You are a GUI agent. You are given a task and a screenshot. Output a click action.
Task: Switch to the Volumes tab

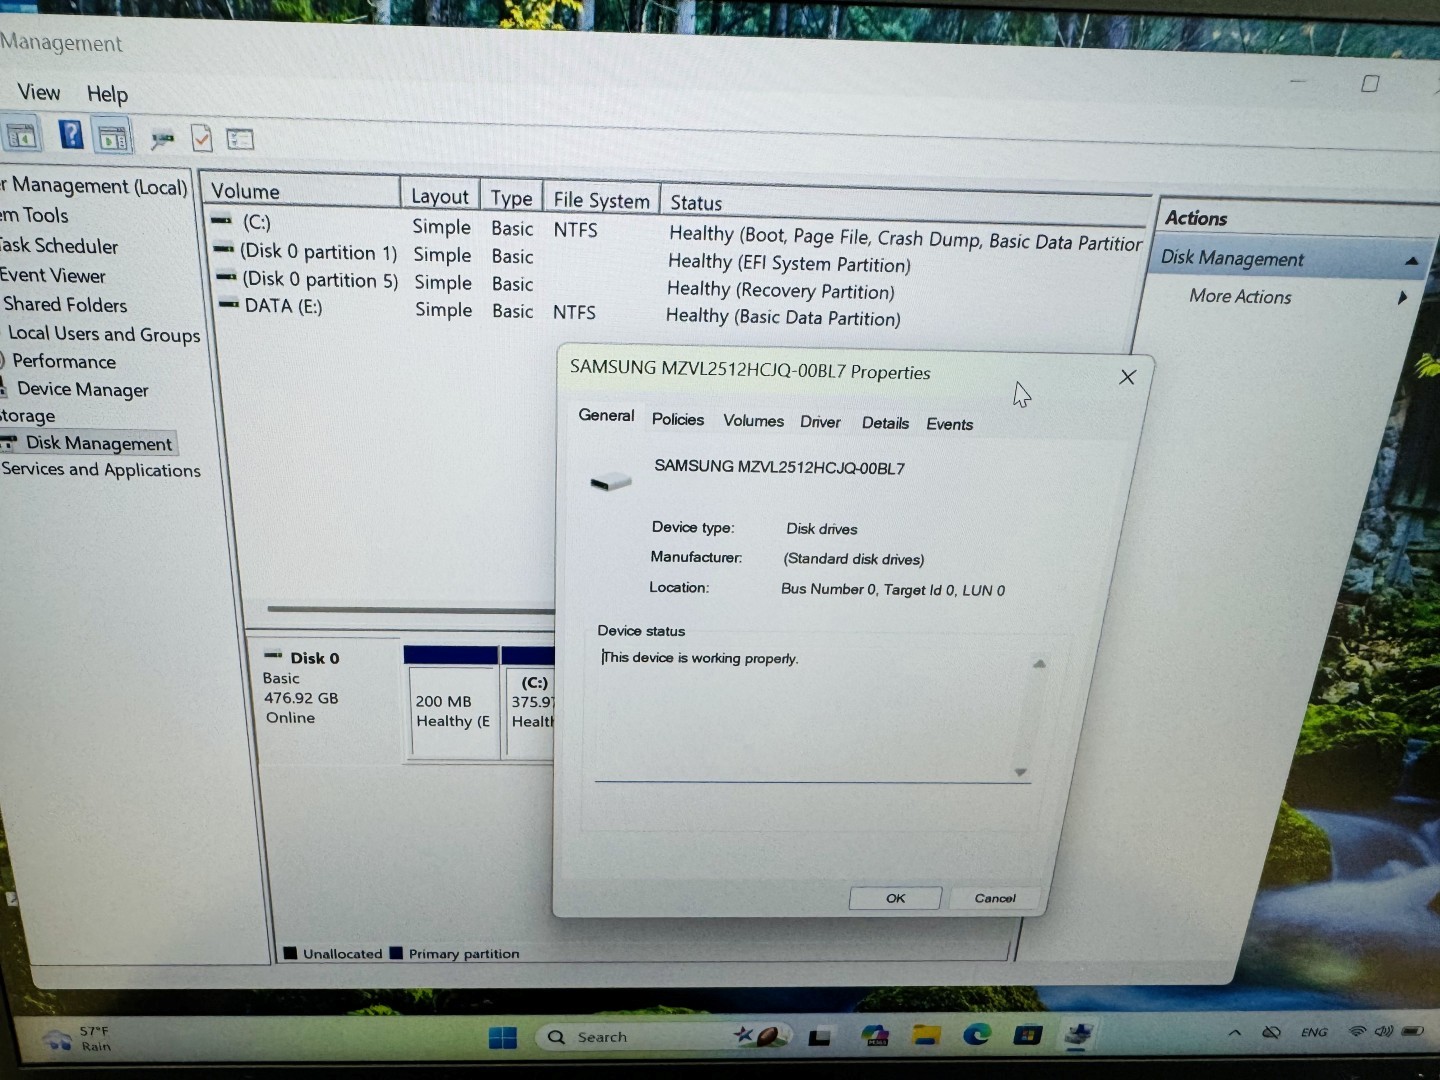(x=753, y=421)
